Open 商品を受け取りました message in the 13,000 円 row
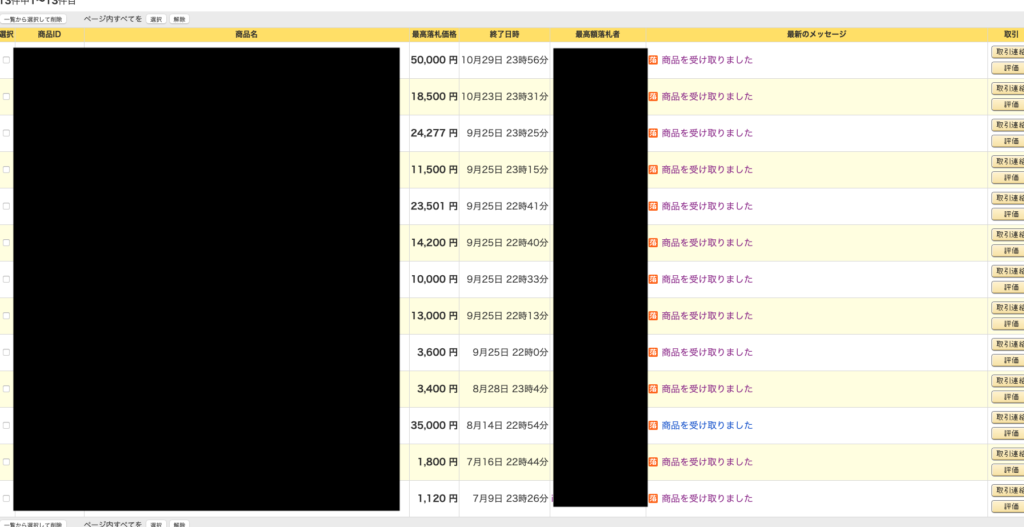 pyautogui.click(x=707, y=316)
